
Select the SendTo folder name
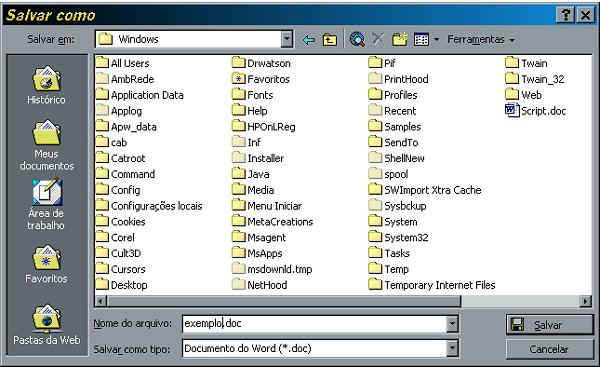click(401, 142)
